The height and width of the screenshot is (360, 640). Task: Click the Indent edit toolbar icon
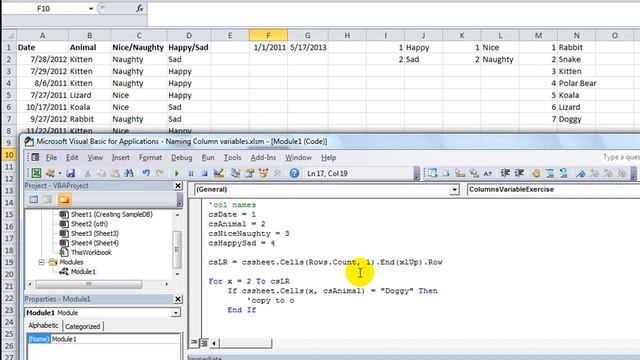tap(505, 173)
